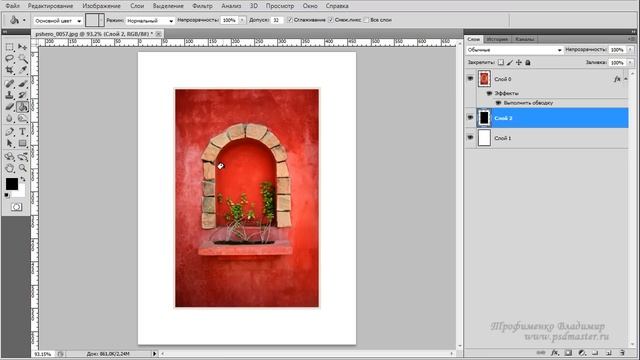Open the Layers panel options menu
This screenshot has height=360, width=640.
click(x=632, y=39)
